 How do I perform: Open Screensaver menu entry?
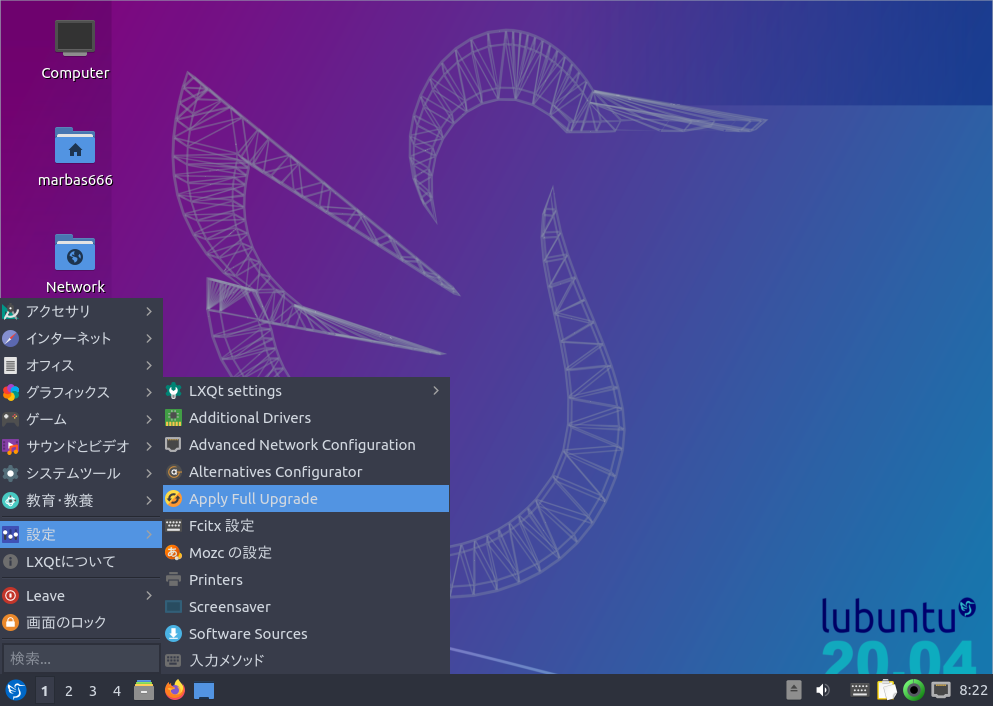point(306,607)
